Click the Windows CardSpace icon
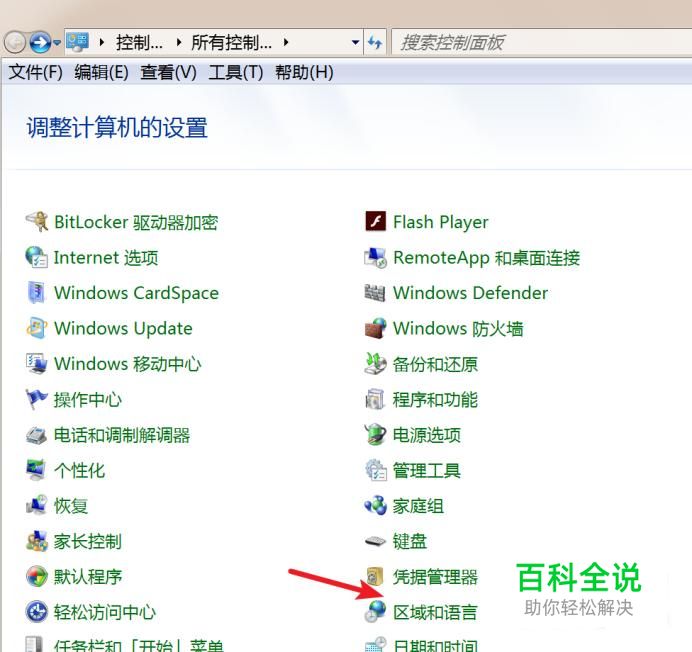The image size is (692, 652). (x=37, y=293)
